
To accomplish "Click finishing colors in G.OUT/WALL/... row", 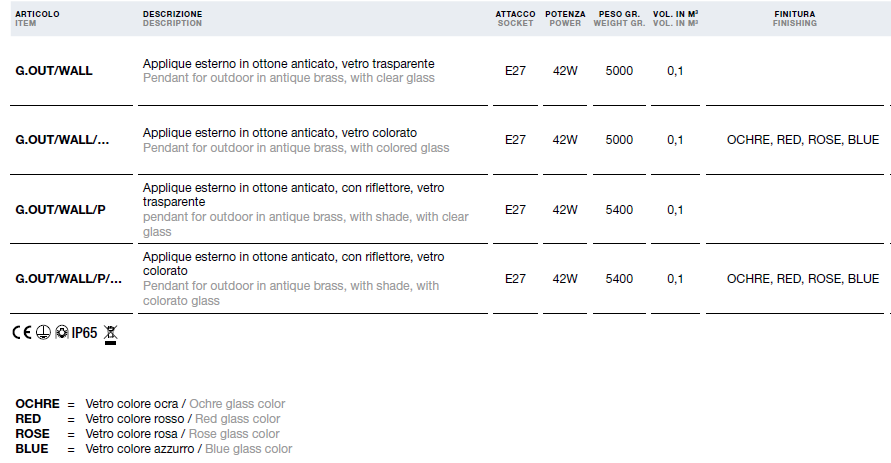I will tap(803, 140).
